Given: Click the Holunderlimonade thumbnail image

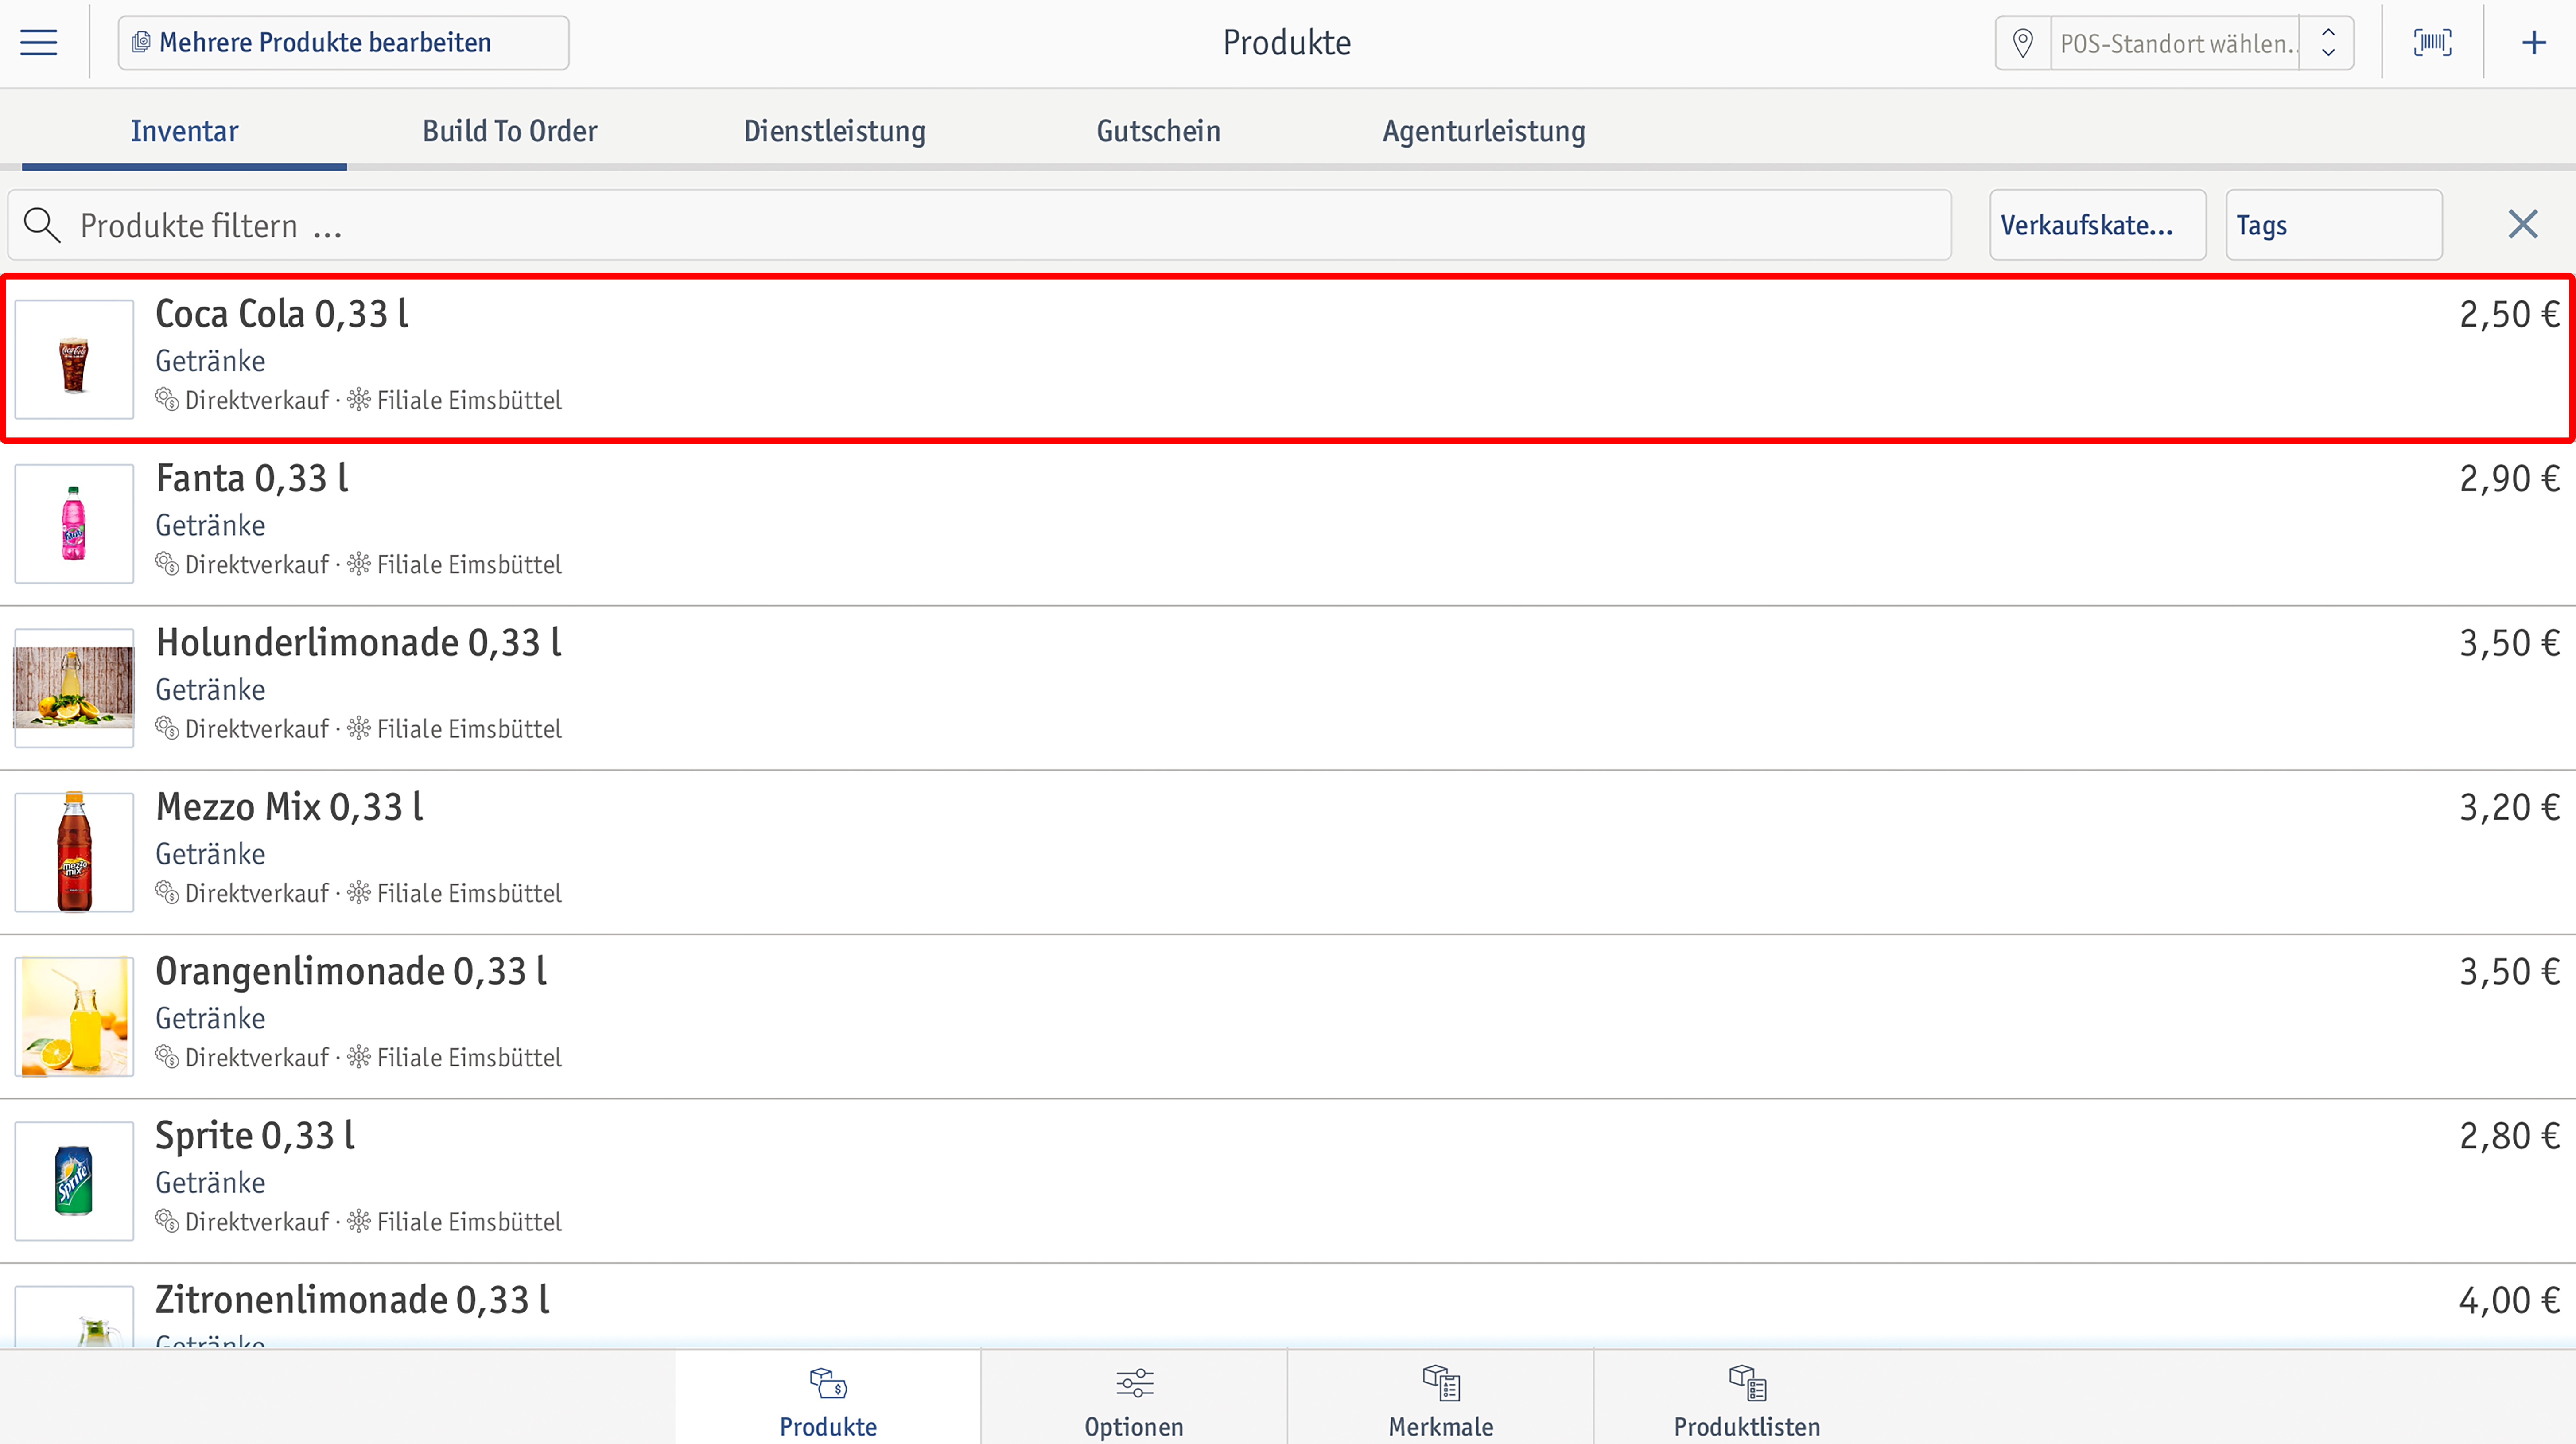Looking at the screenshot, I should click(74, 688).
